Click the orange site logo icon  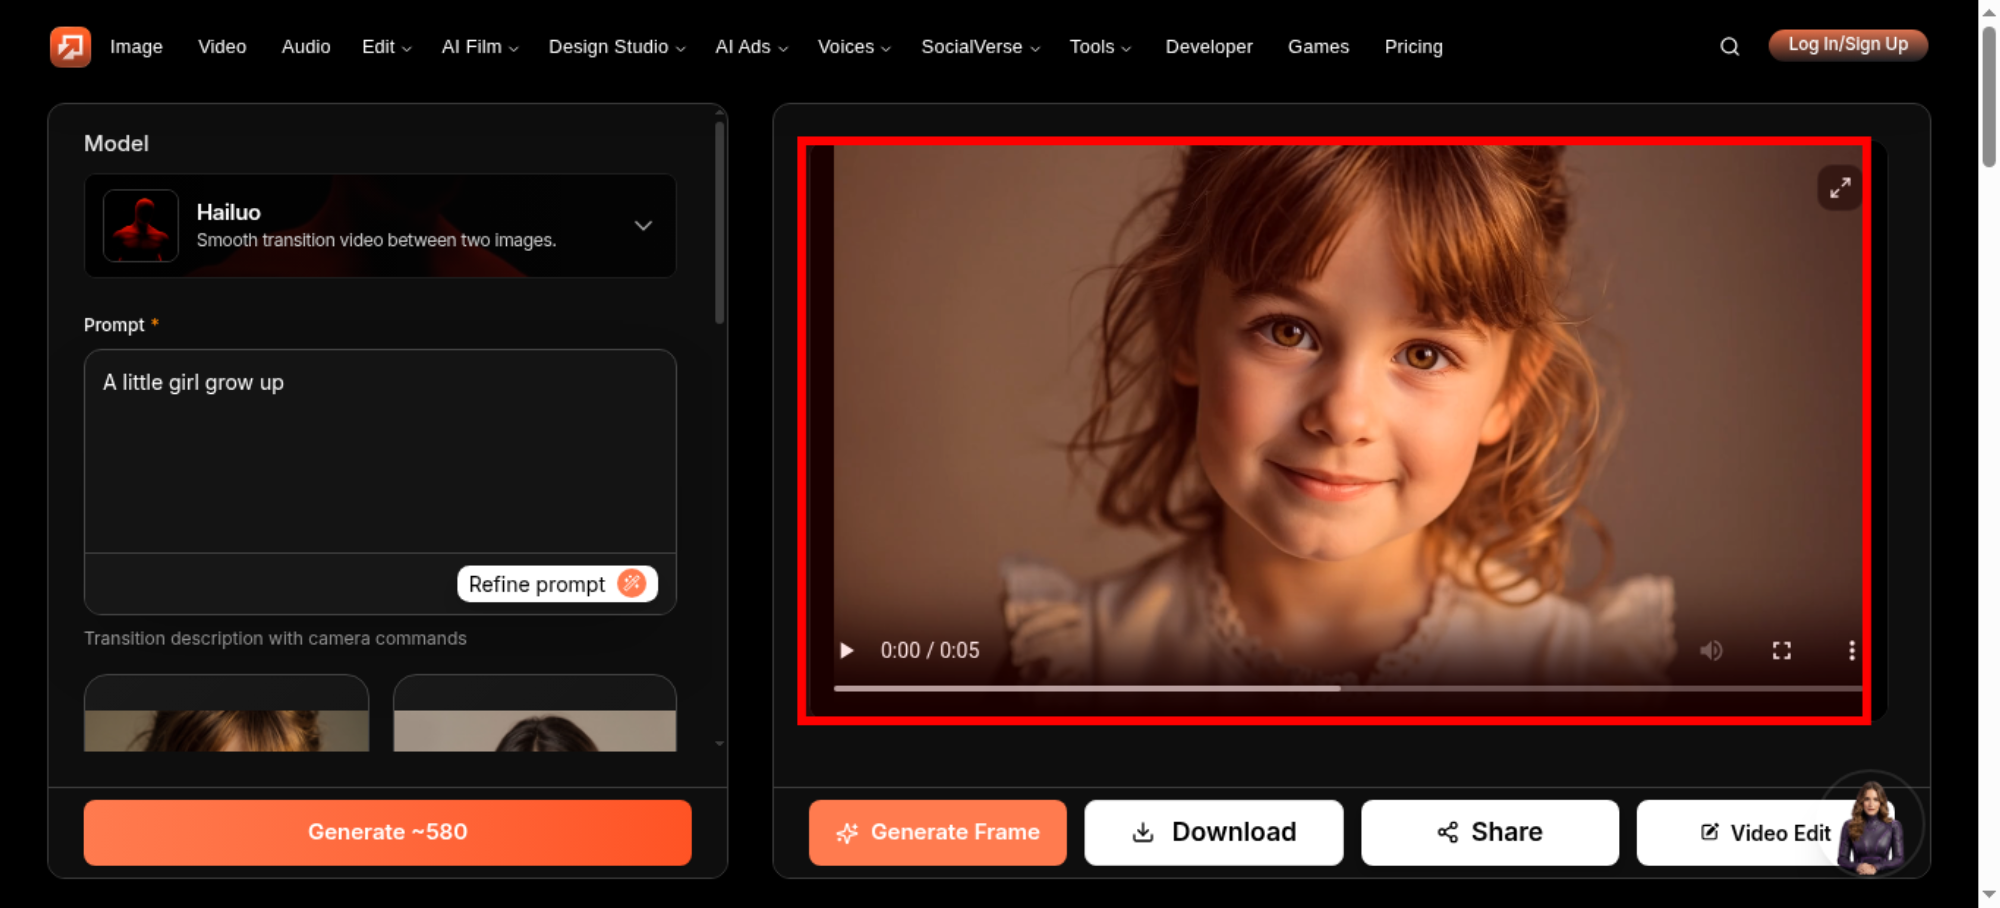pos(70,46)
